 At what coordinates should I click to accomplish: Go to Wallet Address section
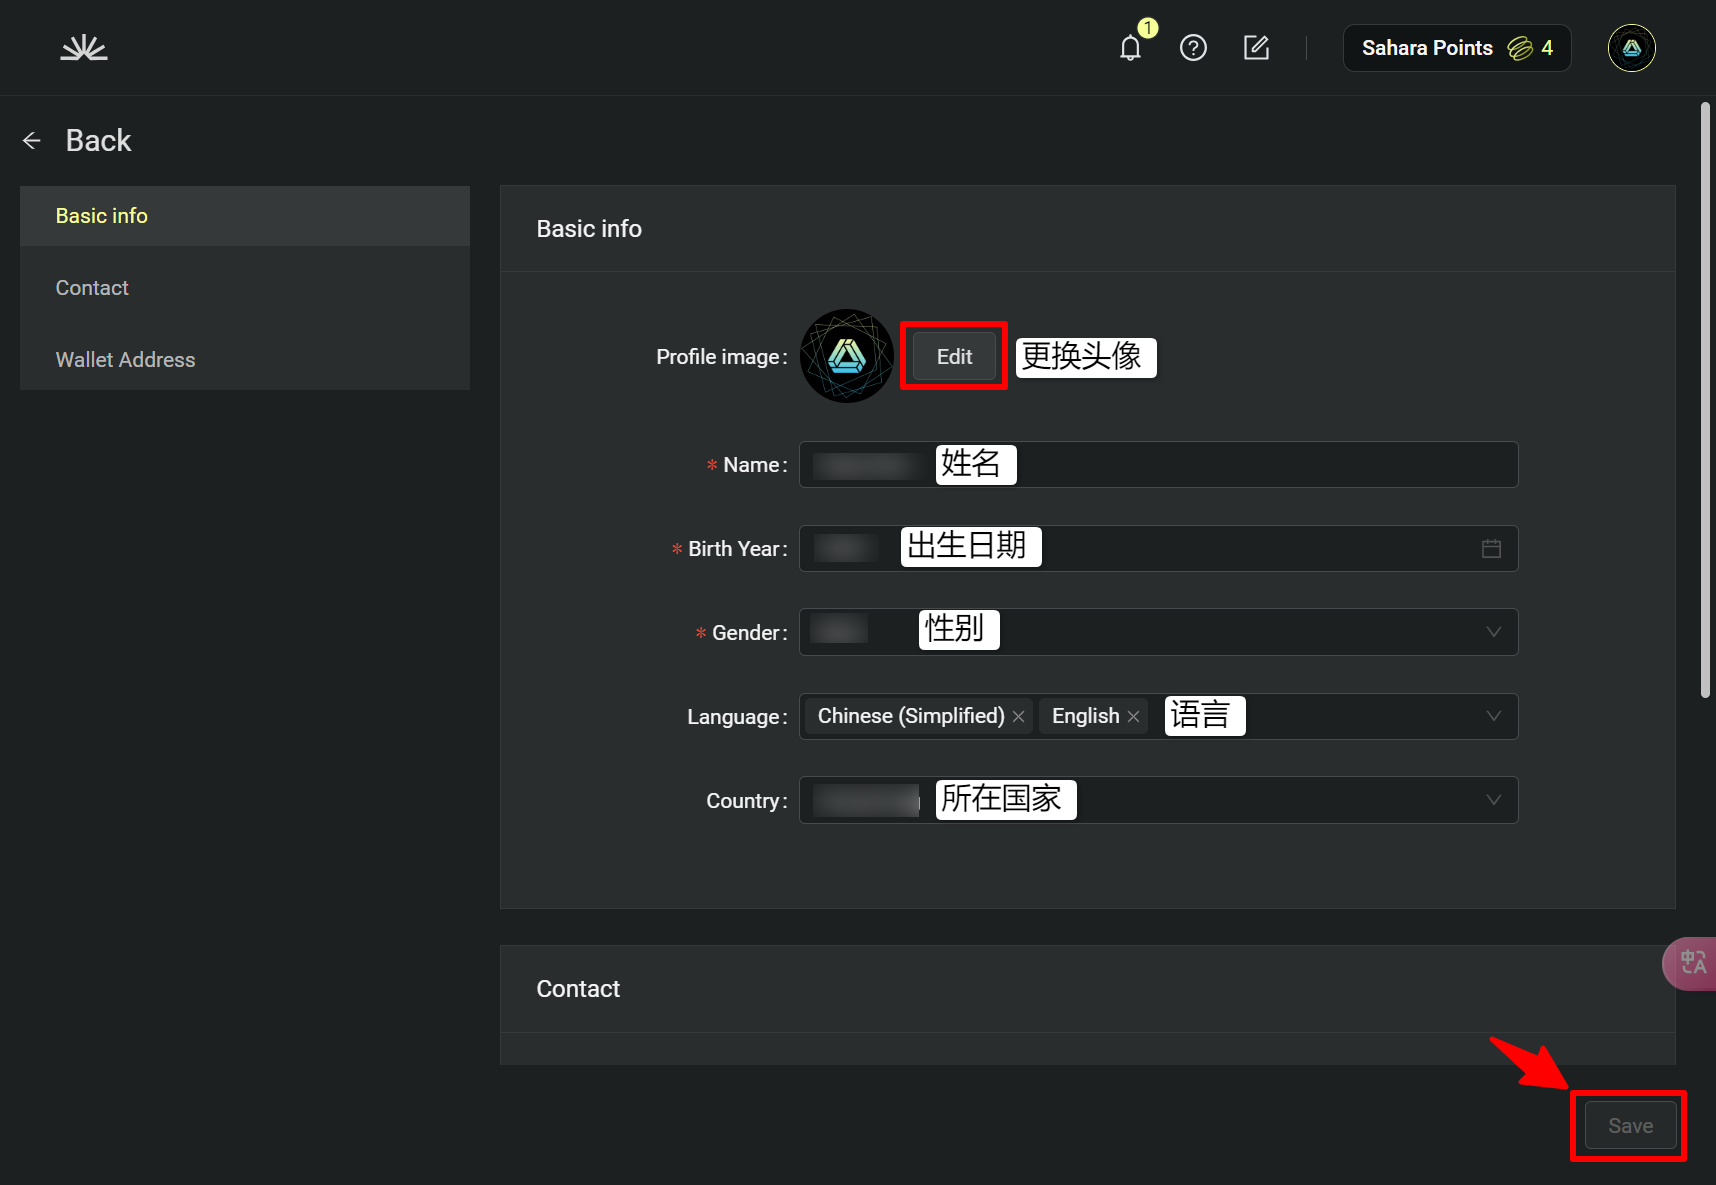pyautogui.click(x=125, y=360)
